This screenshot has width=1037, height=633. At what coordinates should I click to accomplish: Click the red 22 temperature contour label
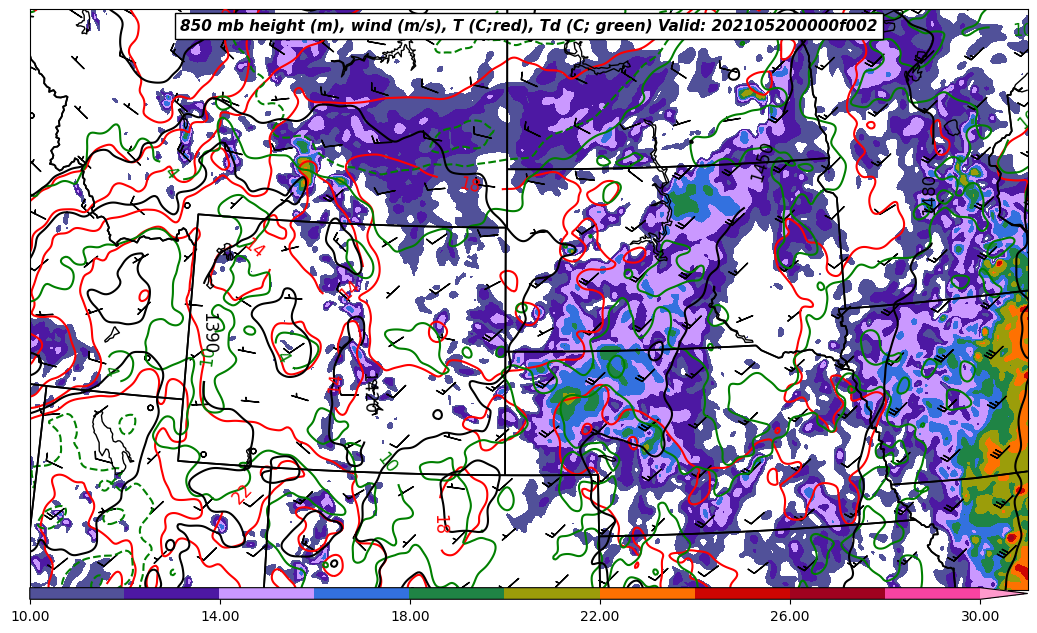click(241, 494)
